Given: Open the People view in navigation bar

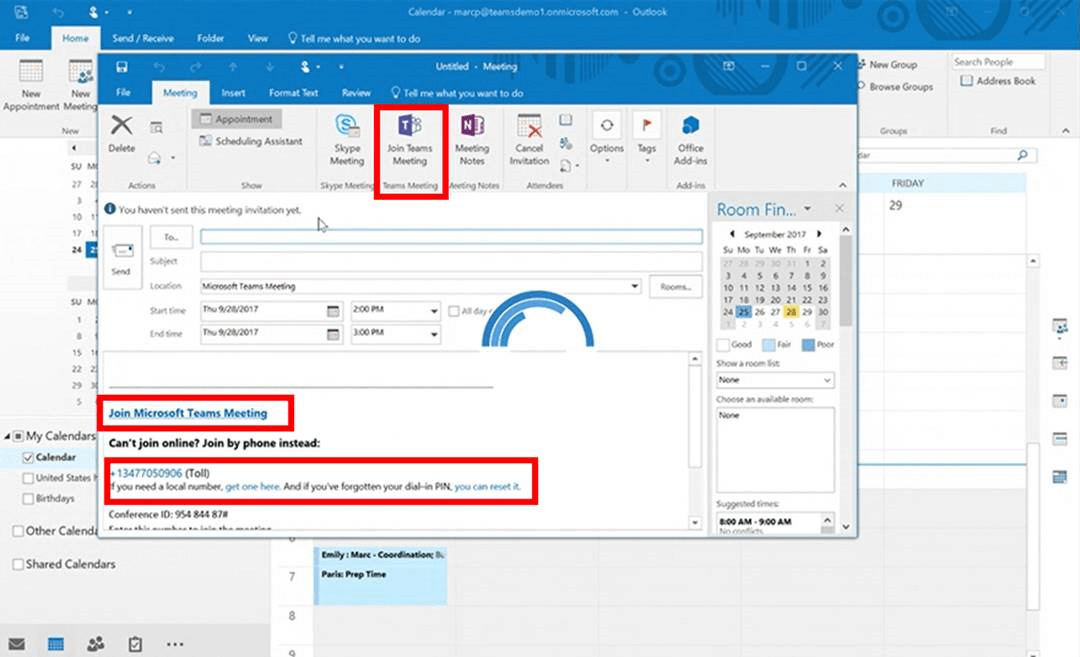Looking at the screenshot, I should click(x=95, y=644).
